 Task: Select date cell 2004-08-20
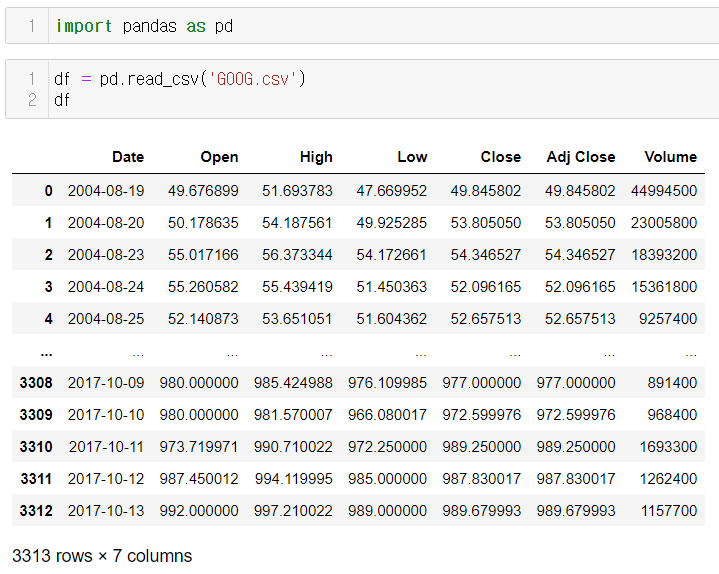106,223
